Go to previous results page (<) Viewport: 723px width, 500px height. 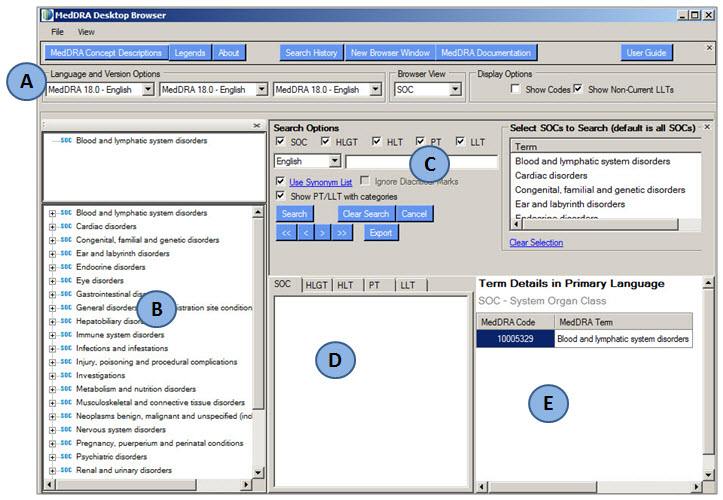tap(306, 233)
